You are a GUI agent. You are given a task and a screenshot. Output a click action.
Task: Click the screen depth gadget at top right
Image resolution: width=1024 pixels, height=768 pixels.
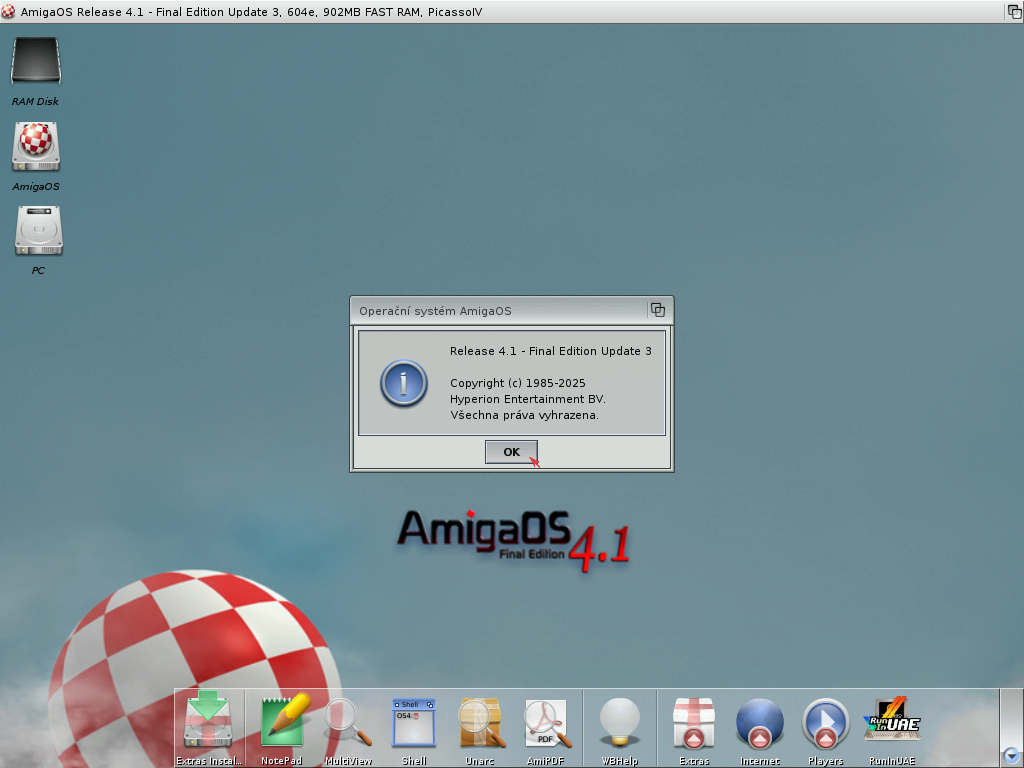[1013, 11]
